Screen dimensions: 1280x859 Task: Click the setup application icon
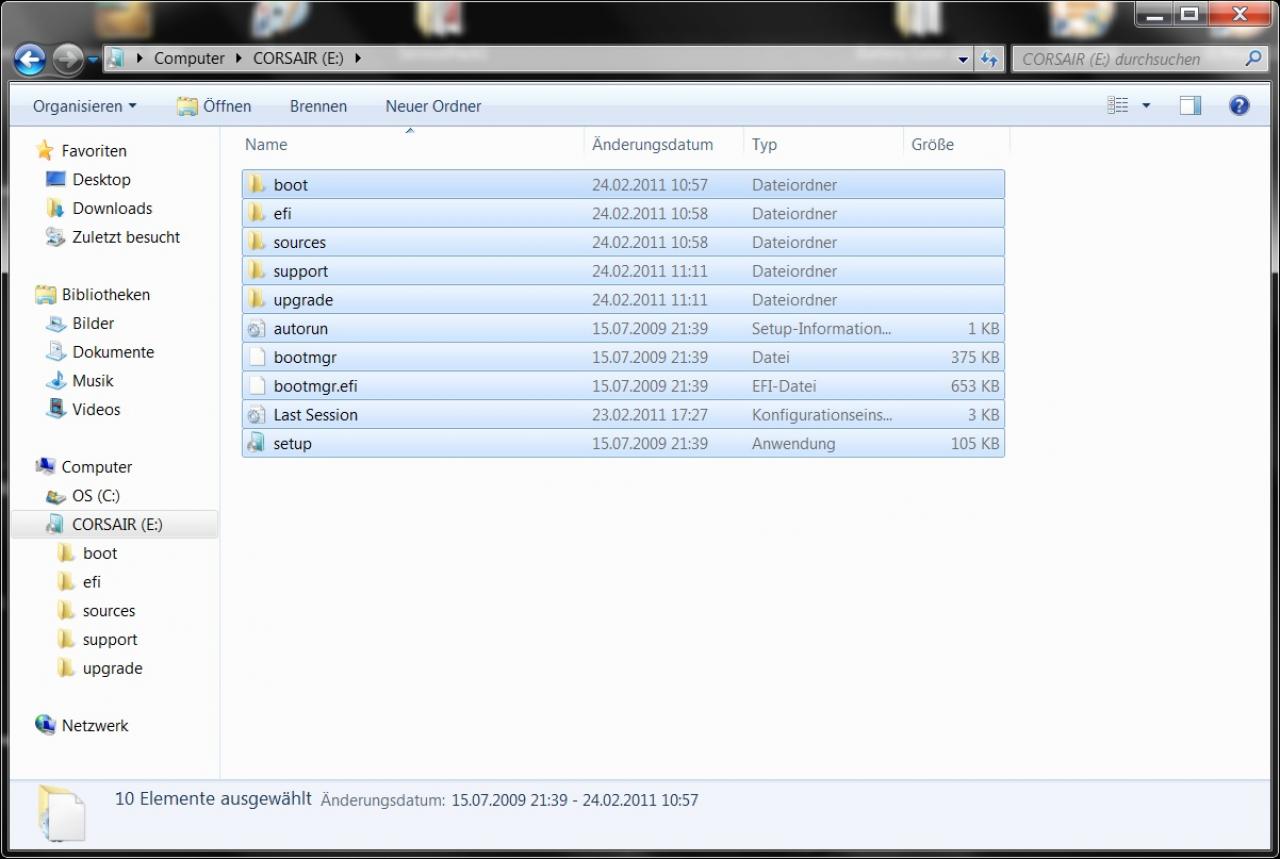[257, 444]
